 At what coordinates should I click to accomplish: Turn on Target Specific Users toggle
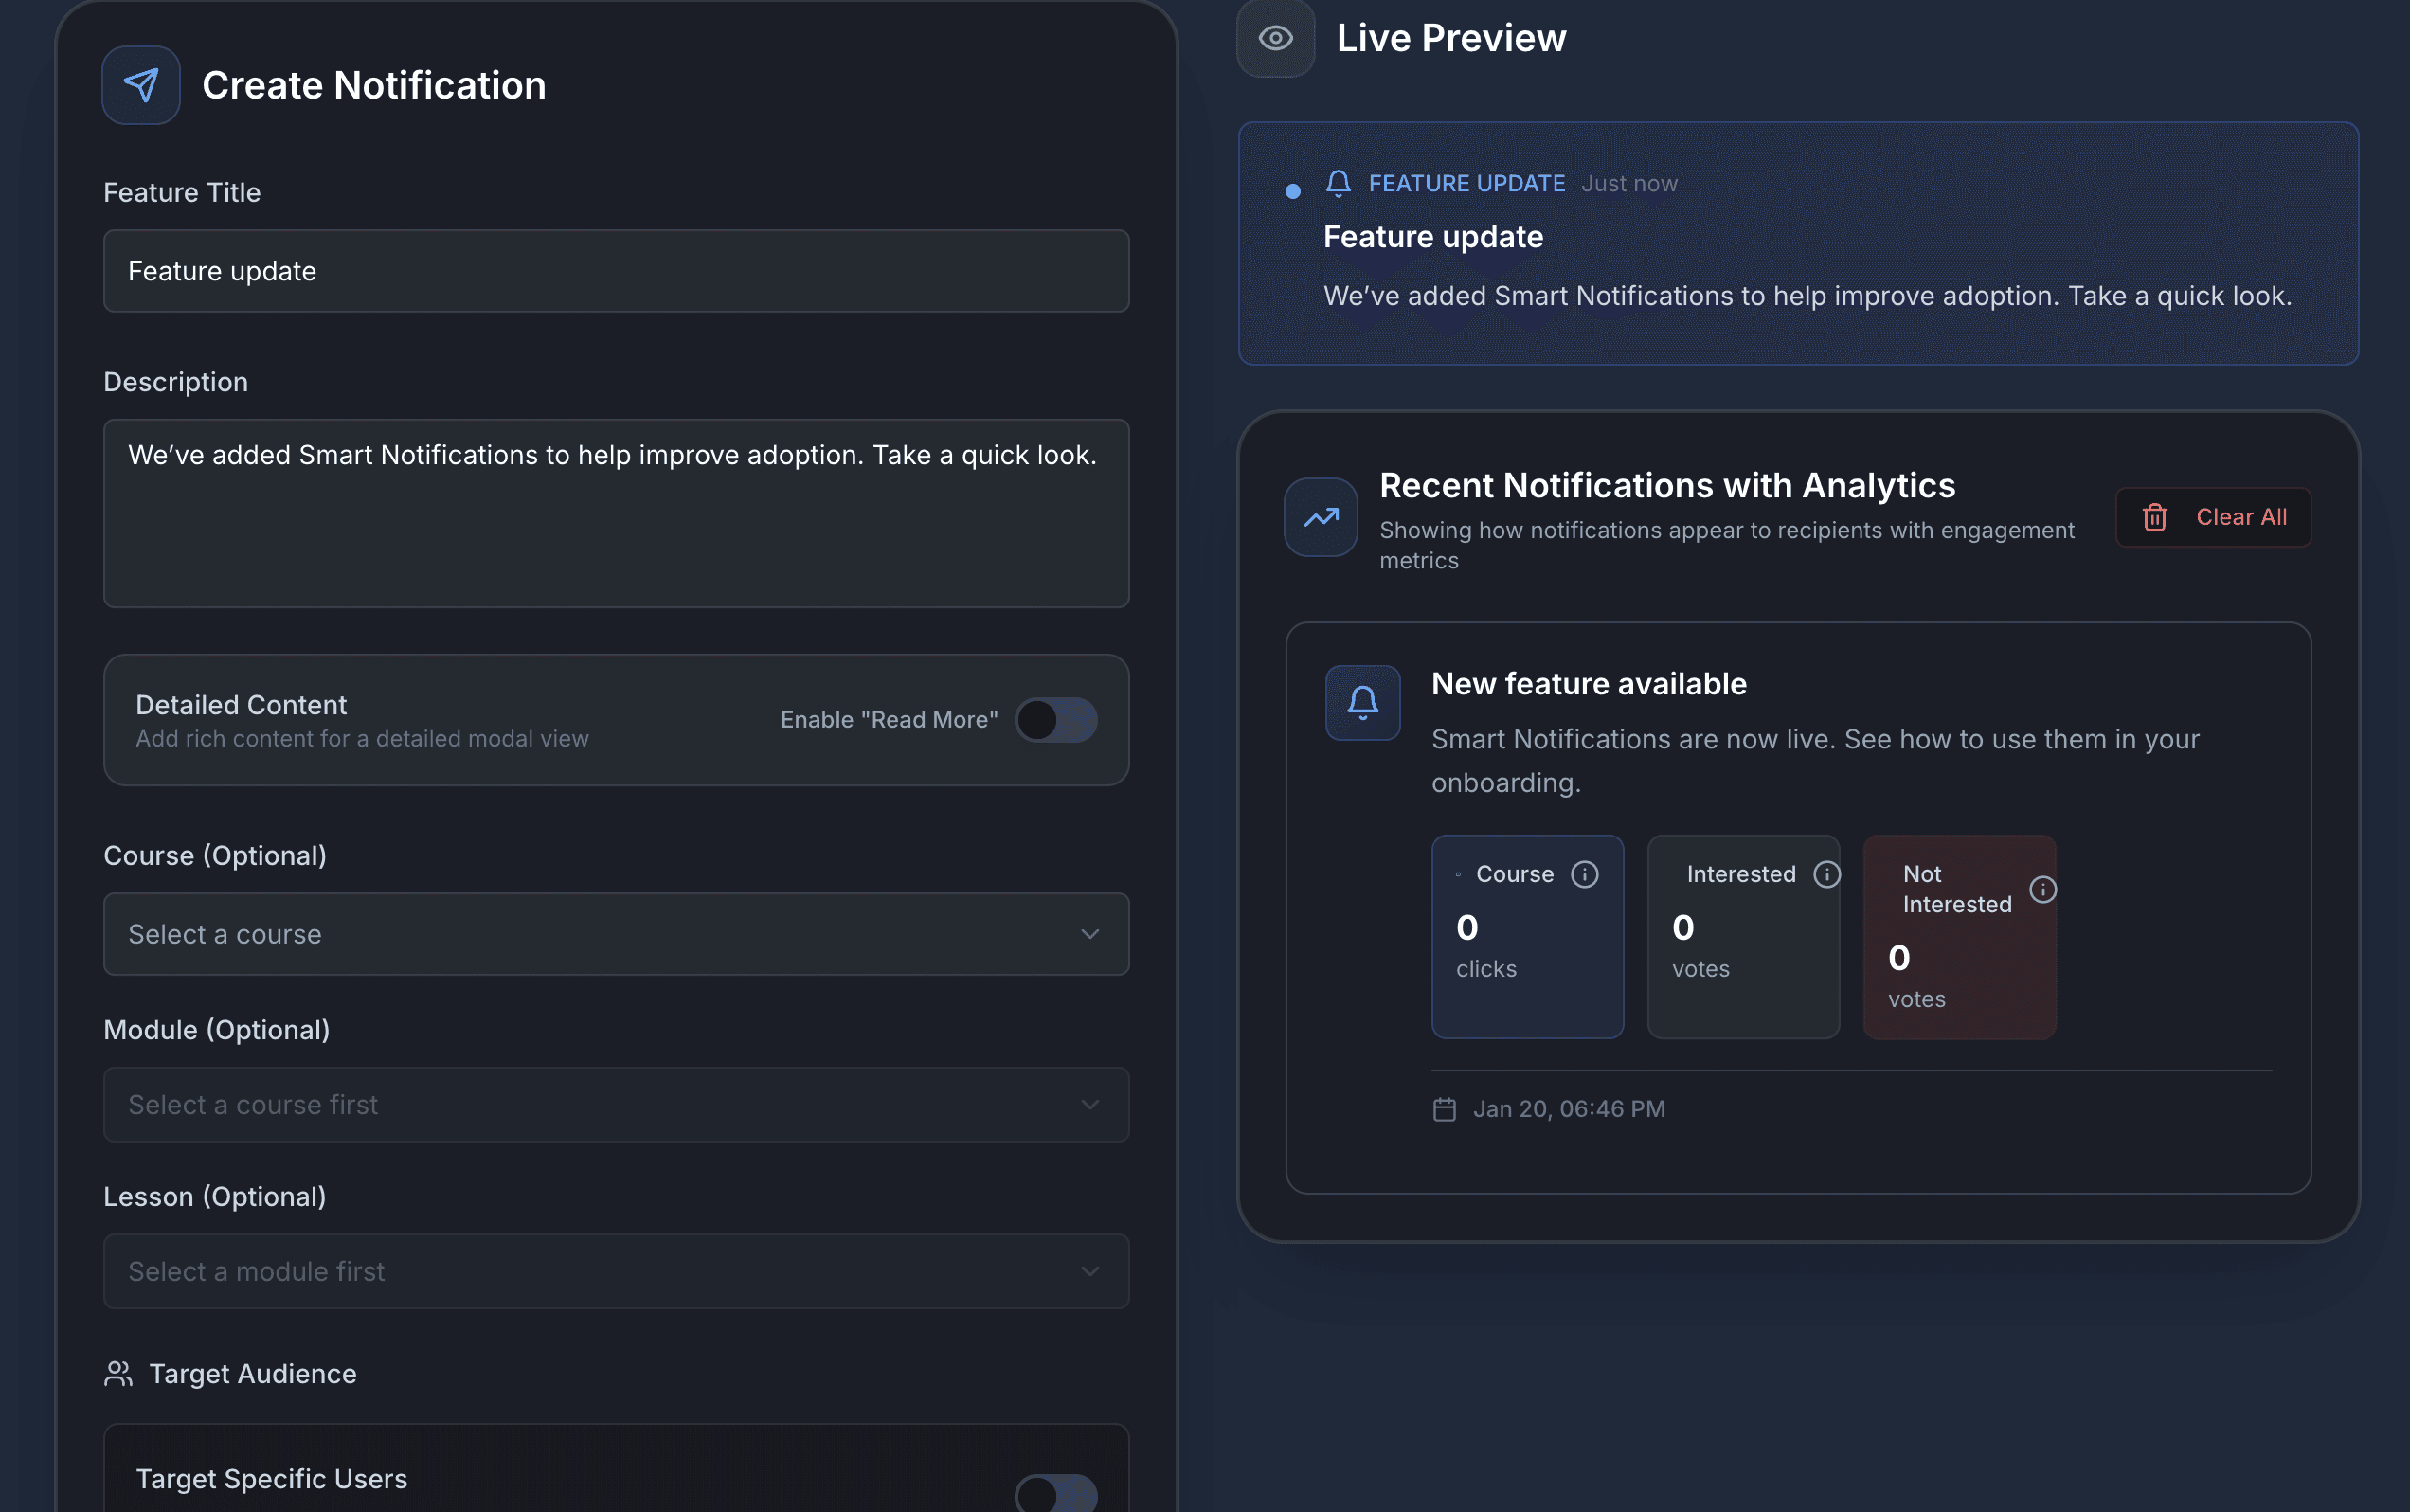click(x=1056, y=1495)
